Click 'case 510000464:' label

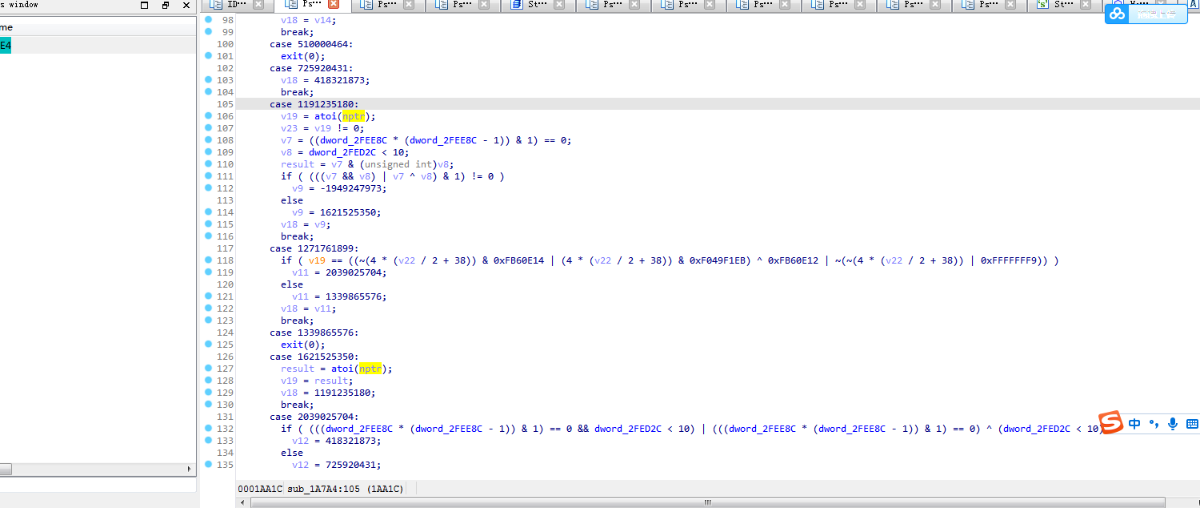coord(311,44)
